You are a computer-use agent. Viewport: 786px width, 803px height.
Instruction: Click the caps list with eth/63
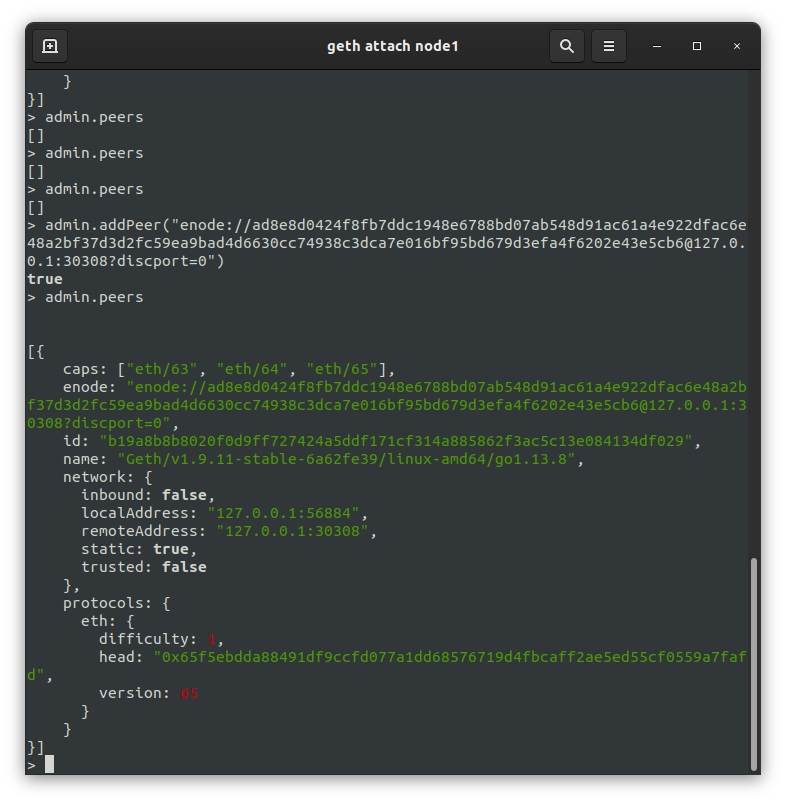coord(229,369)
